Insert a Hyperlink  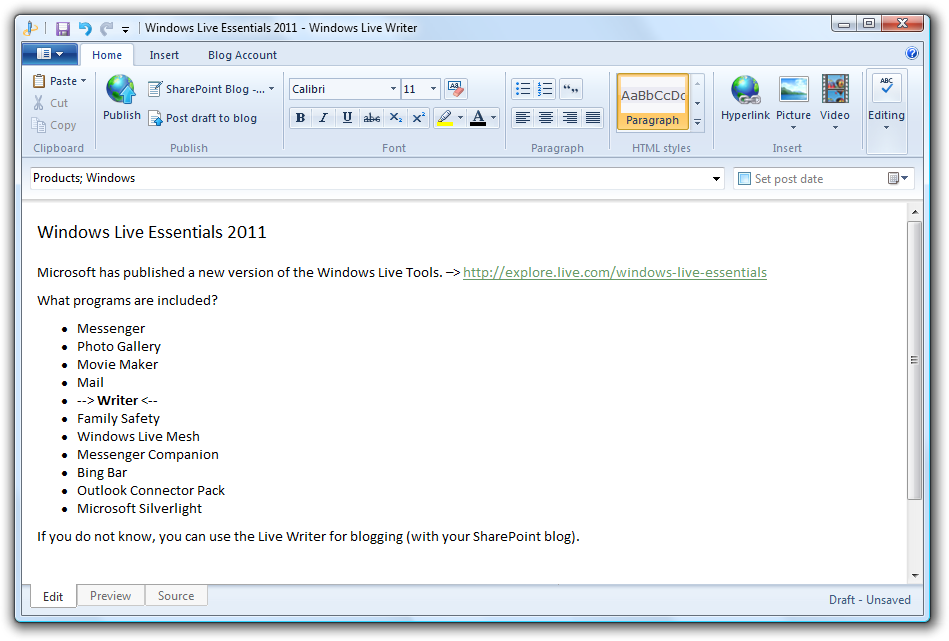pyautogui.click(x=745, y=97)
